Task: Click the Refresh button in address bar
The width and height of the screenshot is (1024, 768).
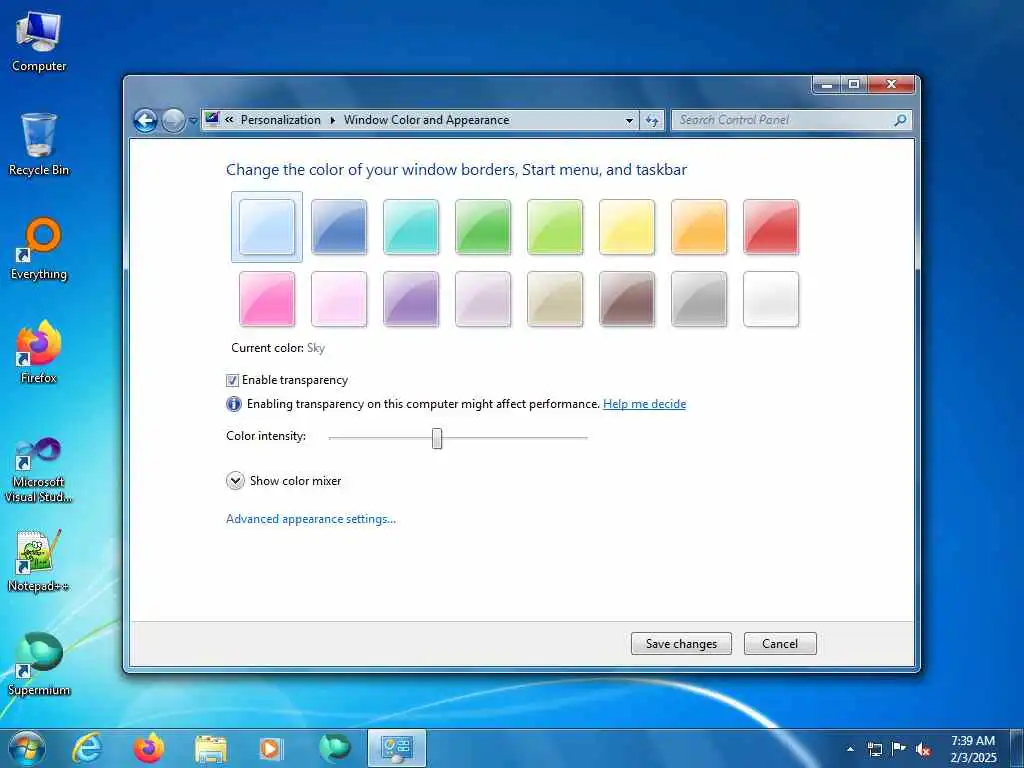Action: (652, 120)
